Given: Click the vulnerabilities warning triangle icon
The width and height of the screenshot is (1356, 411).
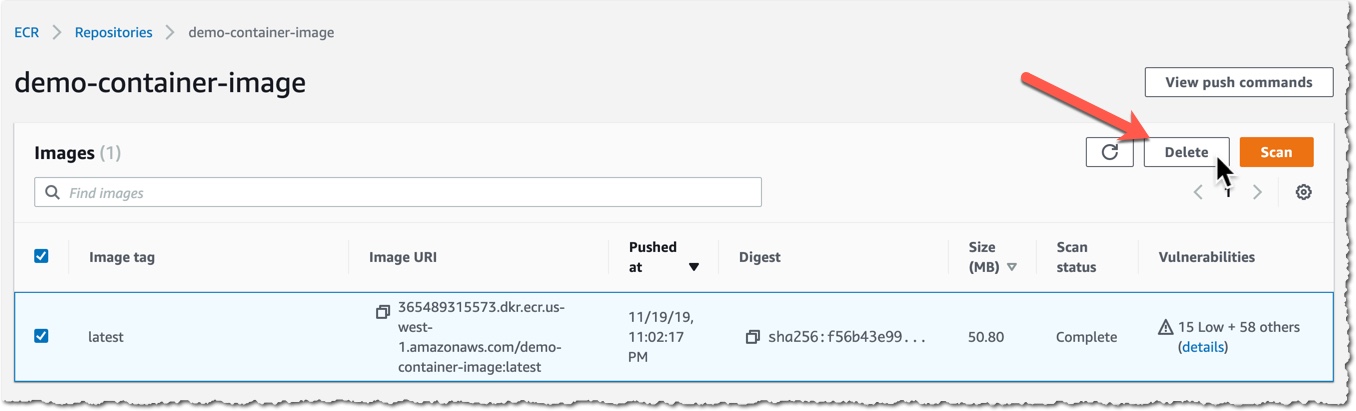Looking at the screenshot, I should tap(1165, 327).
